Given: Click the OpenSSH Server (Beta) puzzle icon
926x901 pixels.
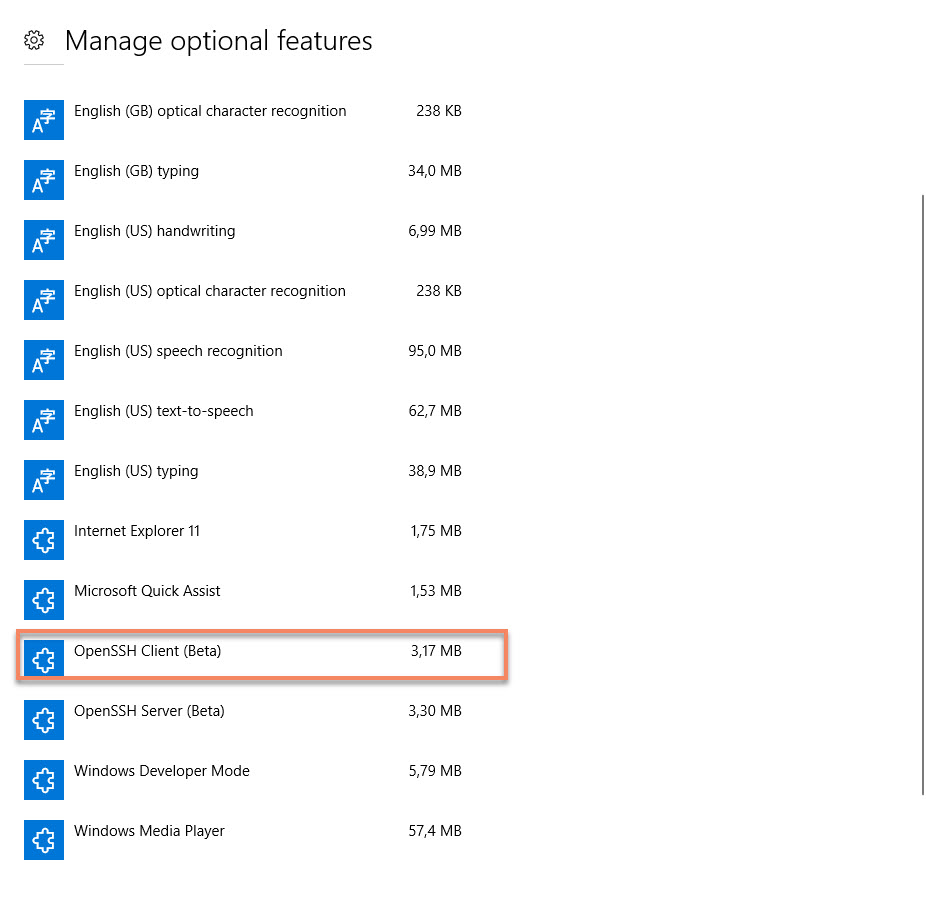Looking at the screenshot, I should click(x=44, y=720).
